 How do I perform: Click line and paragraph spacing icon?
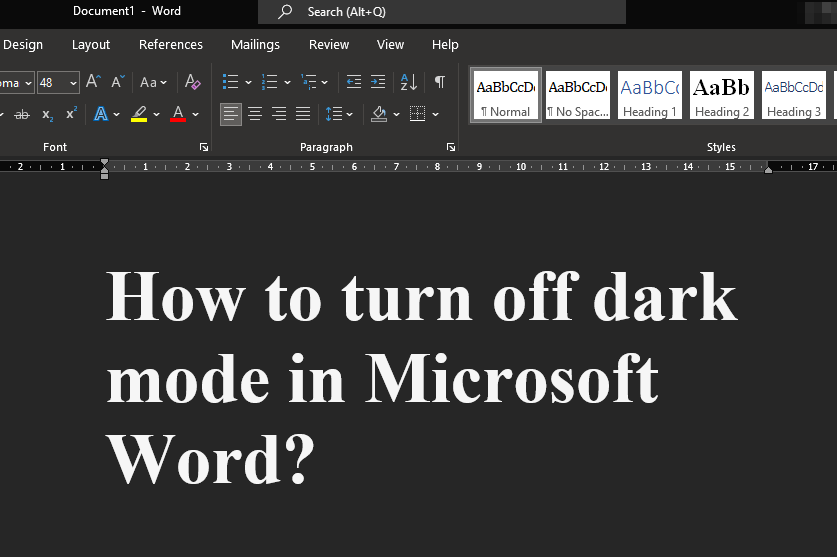click(x=334, y=114)
